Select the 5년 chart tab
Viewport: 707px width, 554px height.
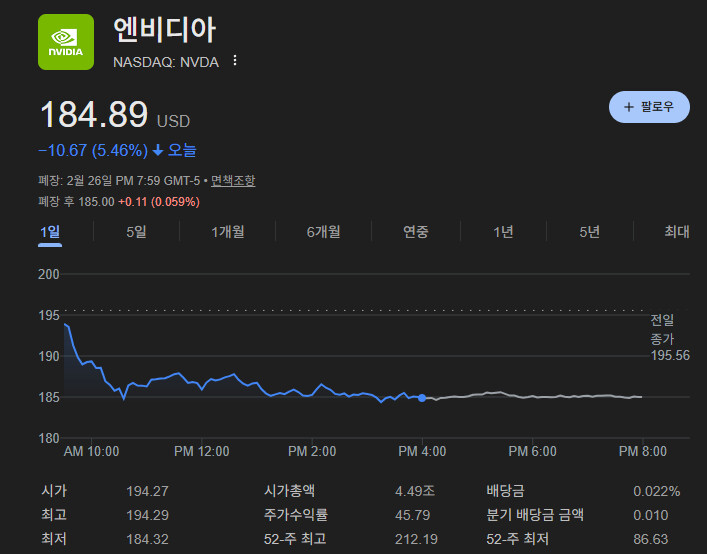590,232
